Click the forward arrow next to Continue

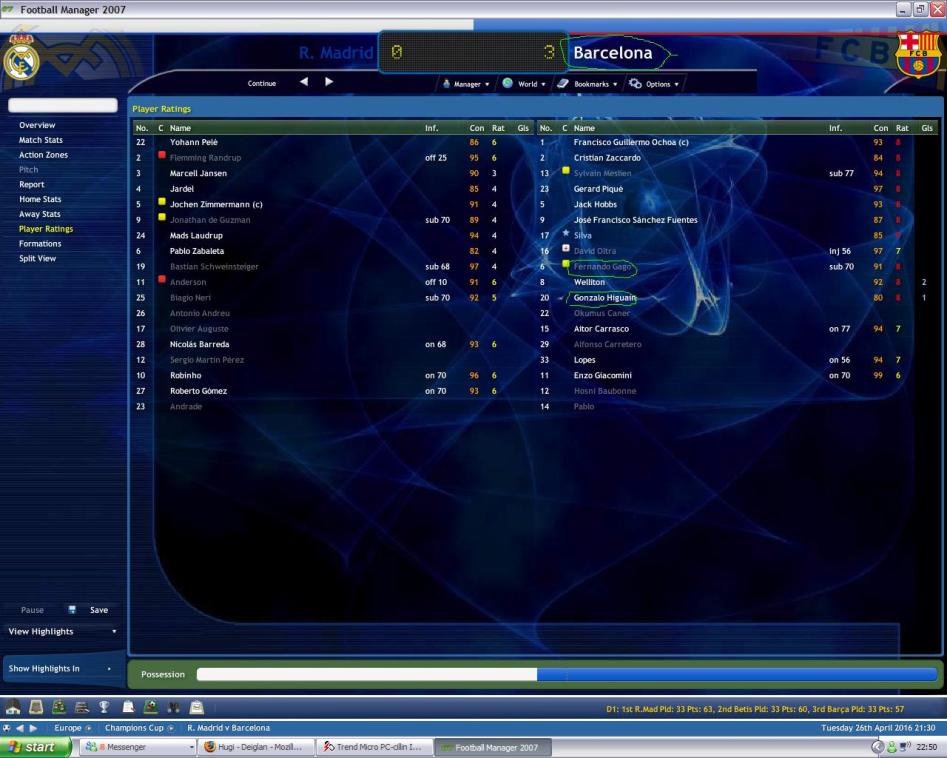329,82
